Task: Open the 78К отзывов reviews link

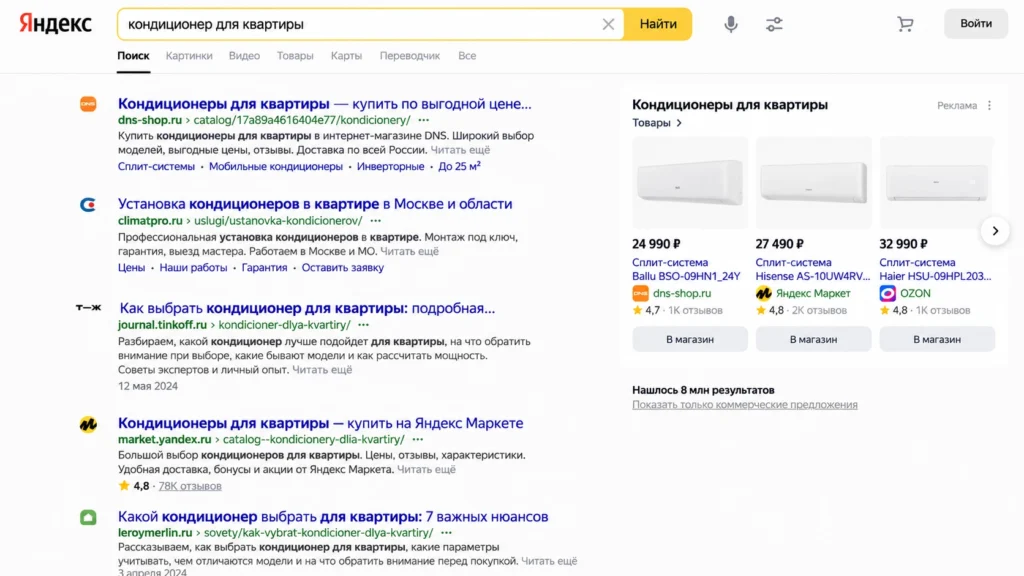Action: (x=190, y=486)
